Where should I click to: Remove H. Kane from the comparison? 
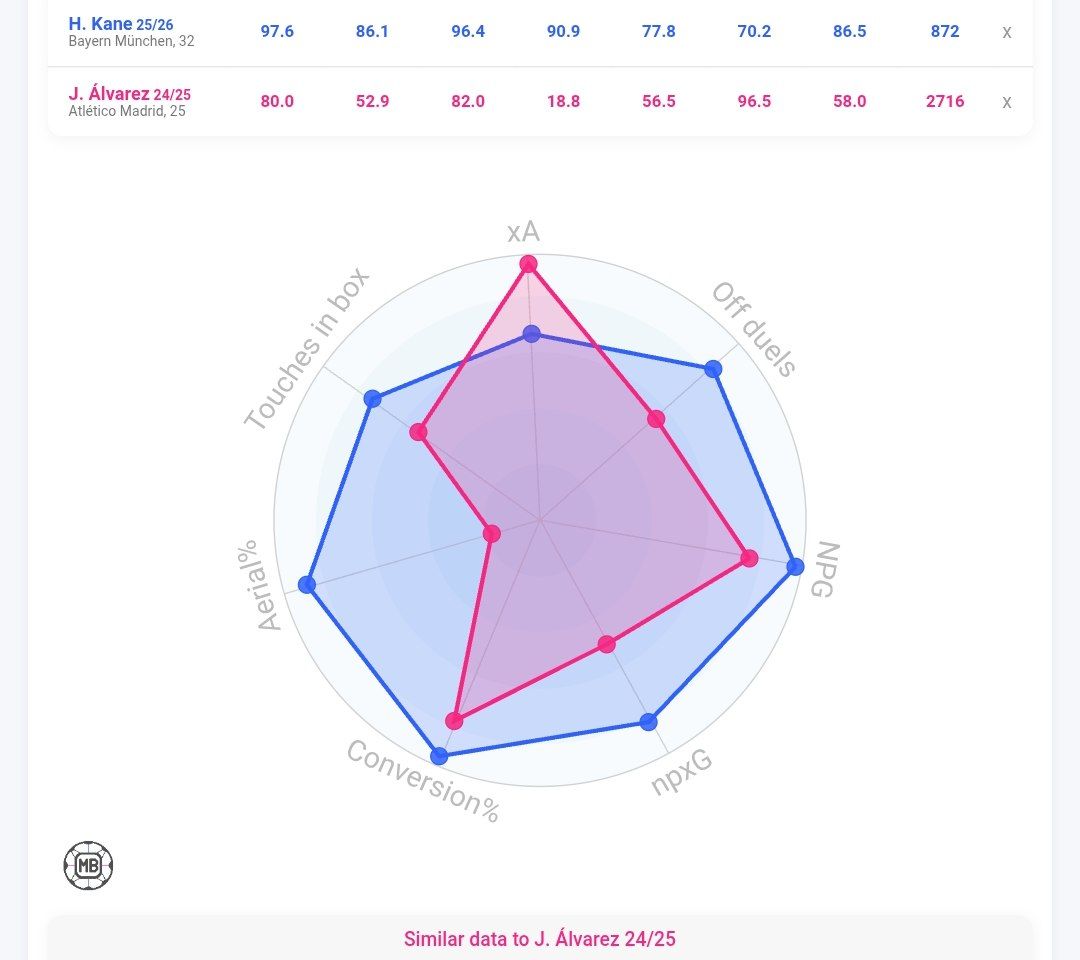point(1006,32)
